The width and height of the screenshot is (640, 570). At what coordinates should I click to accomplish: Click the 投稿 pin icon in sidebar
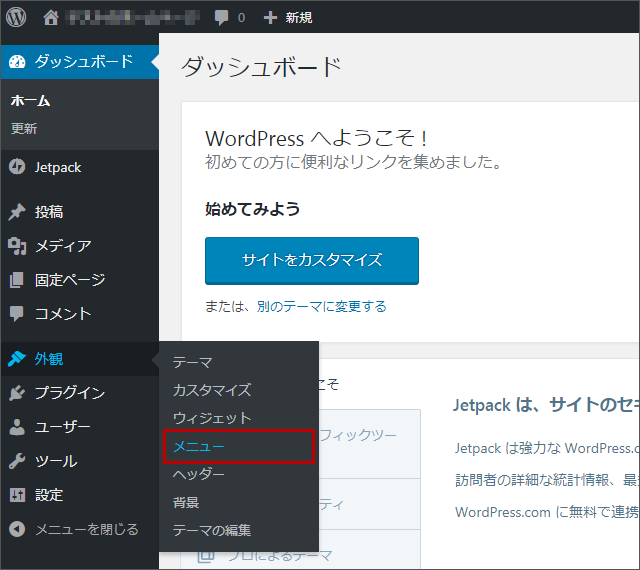(x=17, y=212)
